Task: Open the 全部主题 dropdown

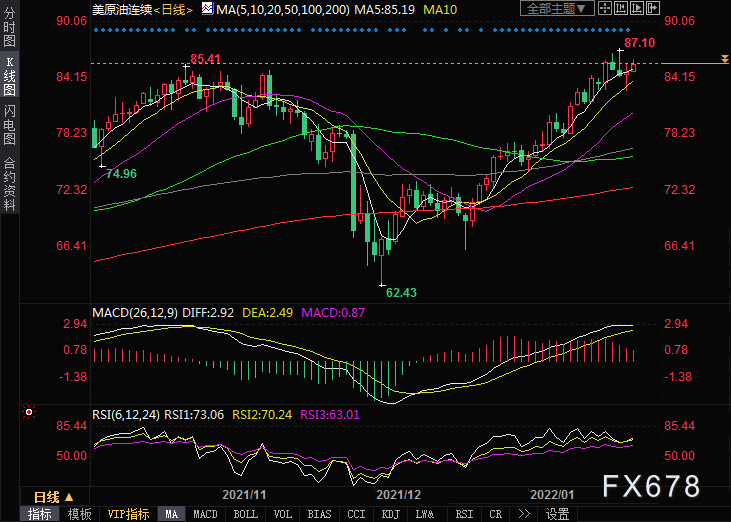Action: tap(557, 8)
